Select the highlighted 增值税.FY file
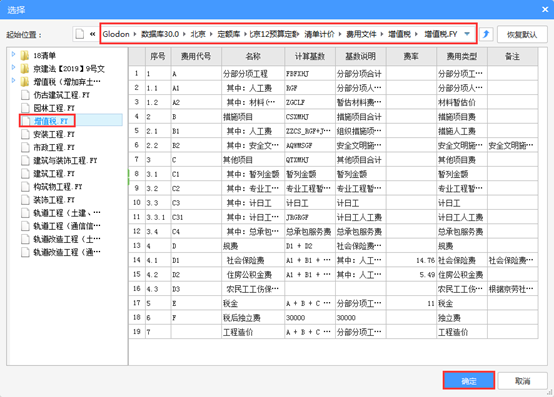This screenshot has height=397, width=554. click(x=51, y=121)
